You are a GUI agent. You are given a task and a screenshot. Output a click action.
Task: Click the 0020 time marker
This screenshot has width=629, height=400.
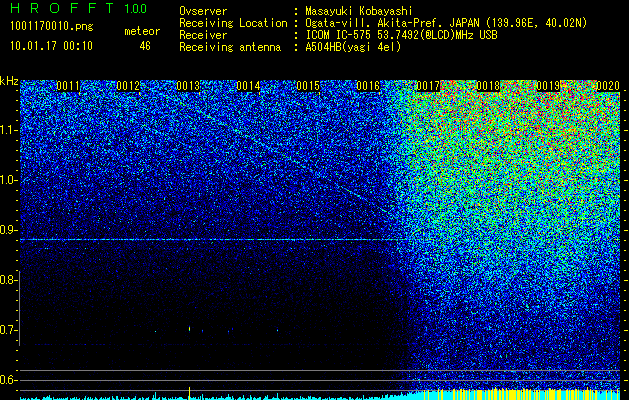click(x=608, y=86)
